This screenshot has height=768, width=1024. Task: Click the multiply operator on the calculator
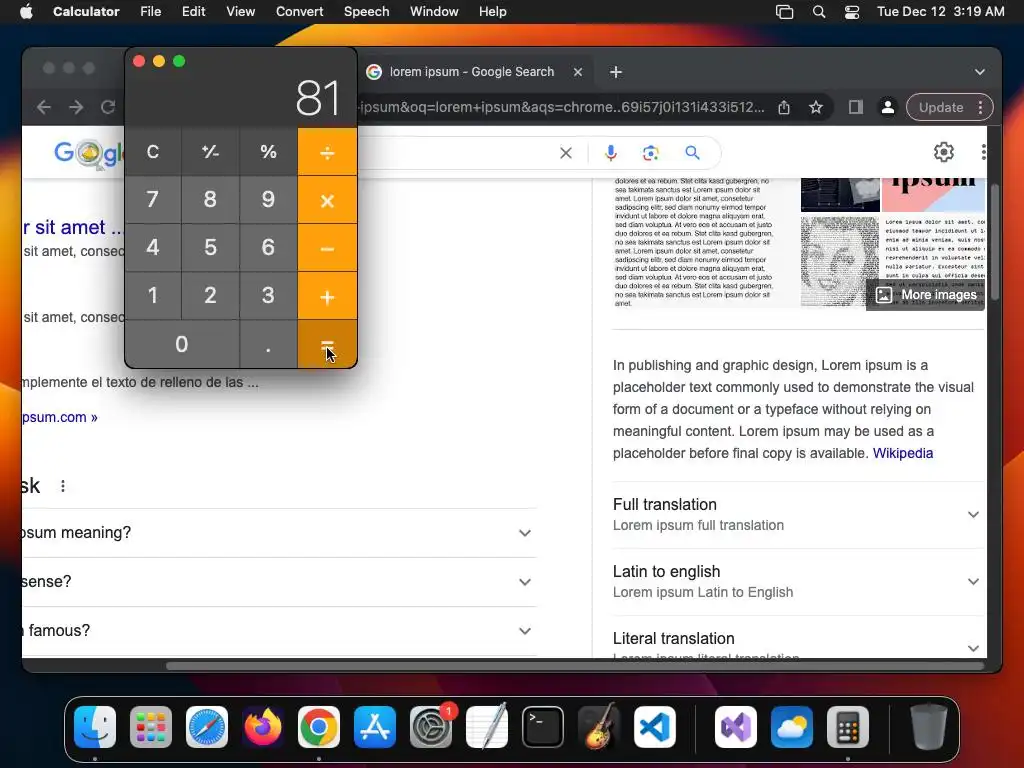point(327,200)
